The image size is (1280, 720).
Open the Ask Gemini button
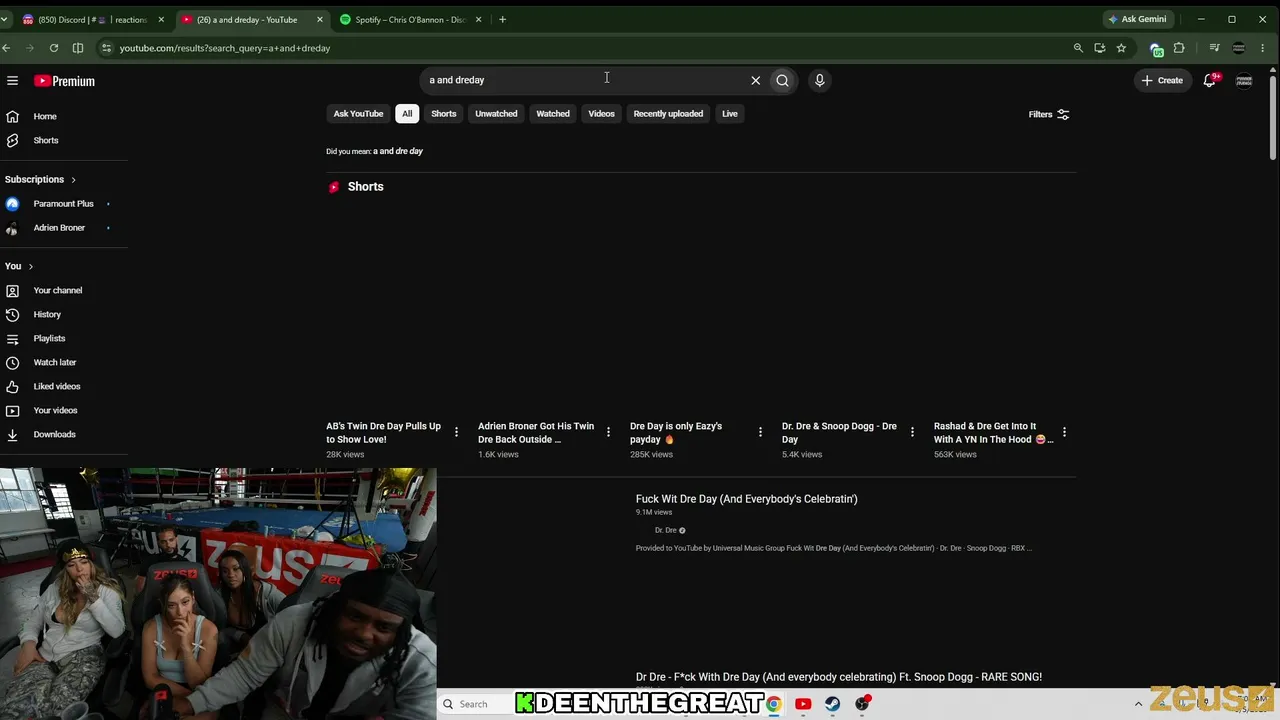click(1137, 19)
